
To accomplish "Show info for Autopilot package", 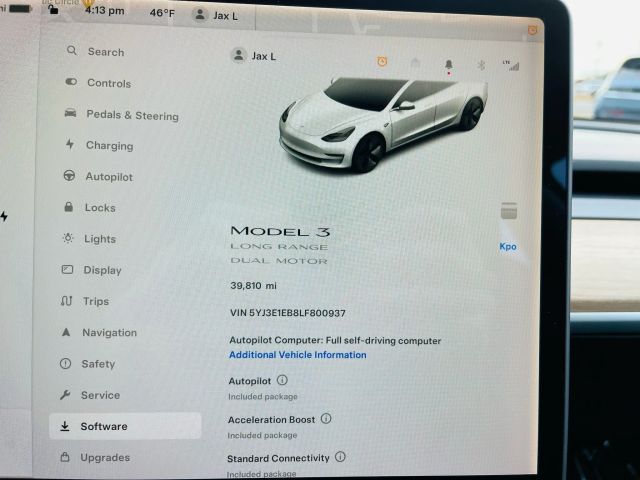I will coord(282,380).
